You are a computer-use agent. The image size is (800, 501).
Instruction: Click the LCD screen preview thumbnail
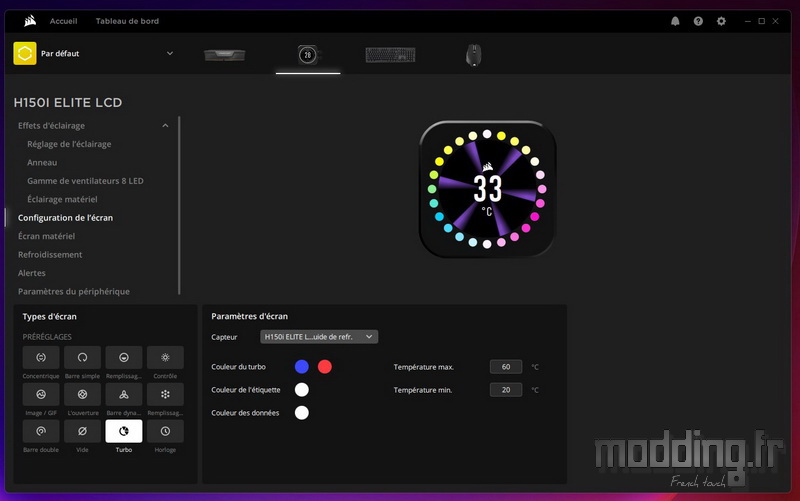click(487, 189)
